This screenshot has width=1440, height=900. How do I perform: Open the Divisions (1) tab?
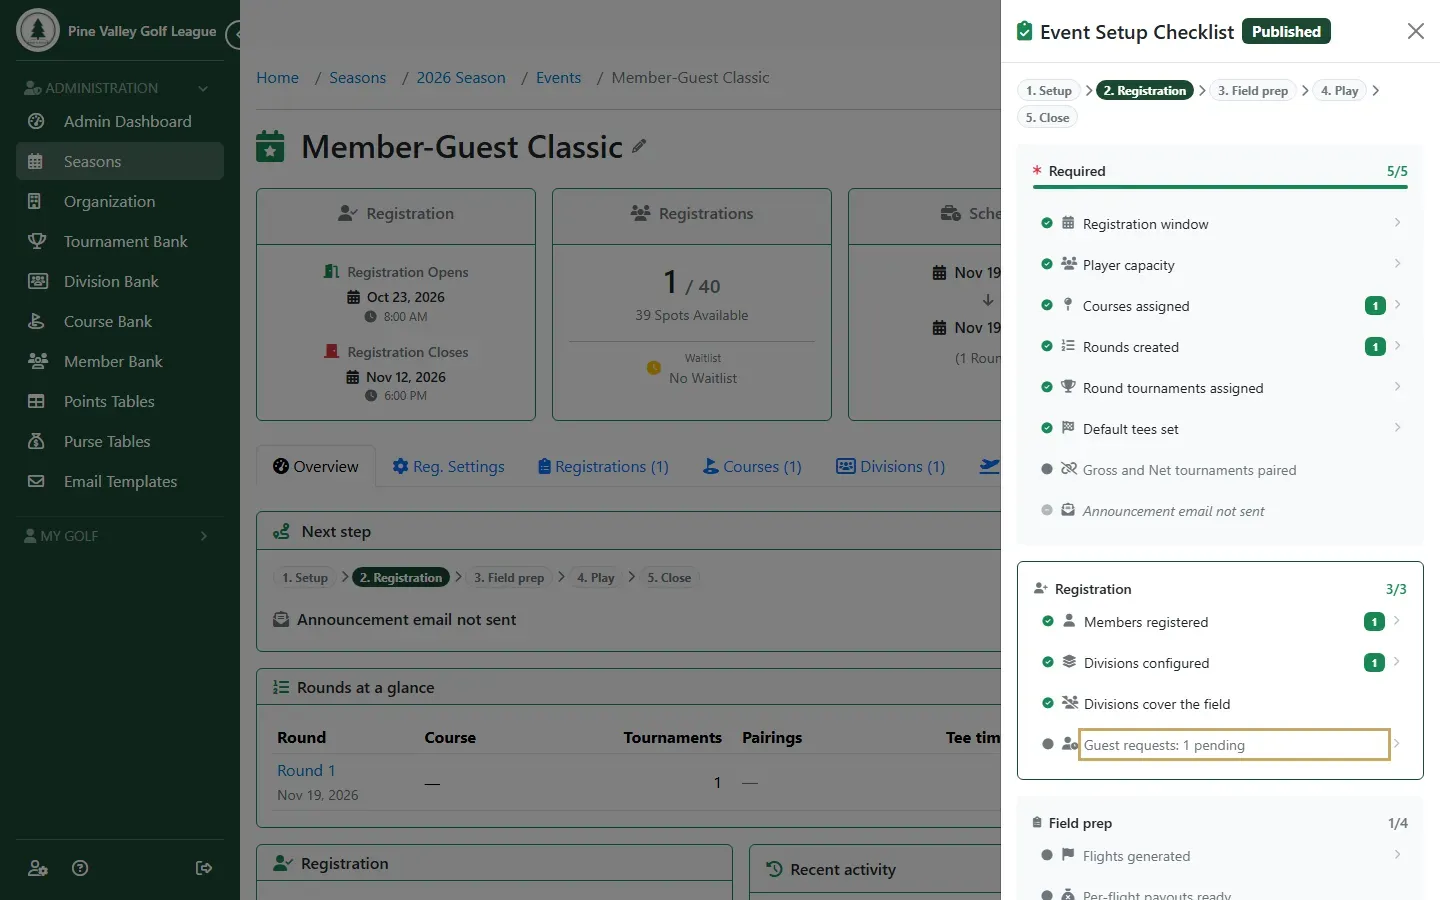[x=890, y=467]
